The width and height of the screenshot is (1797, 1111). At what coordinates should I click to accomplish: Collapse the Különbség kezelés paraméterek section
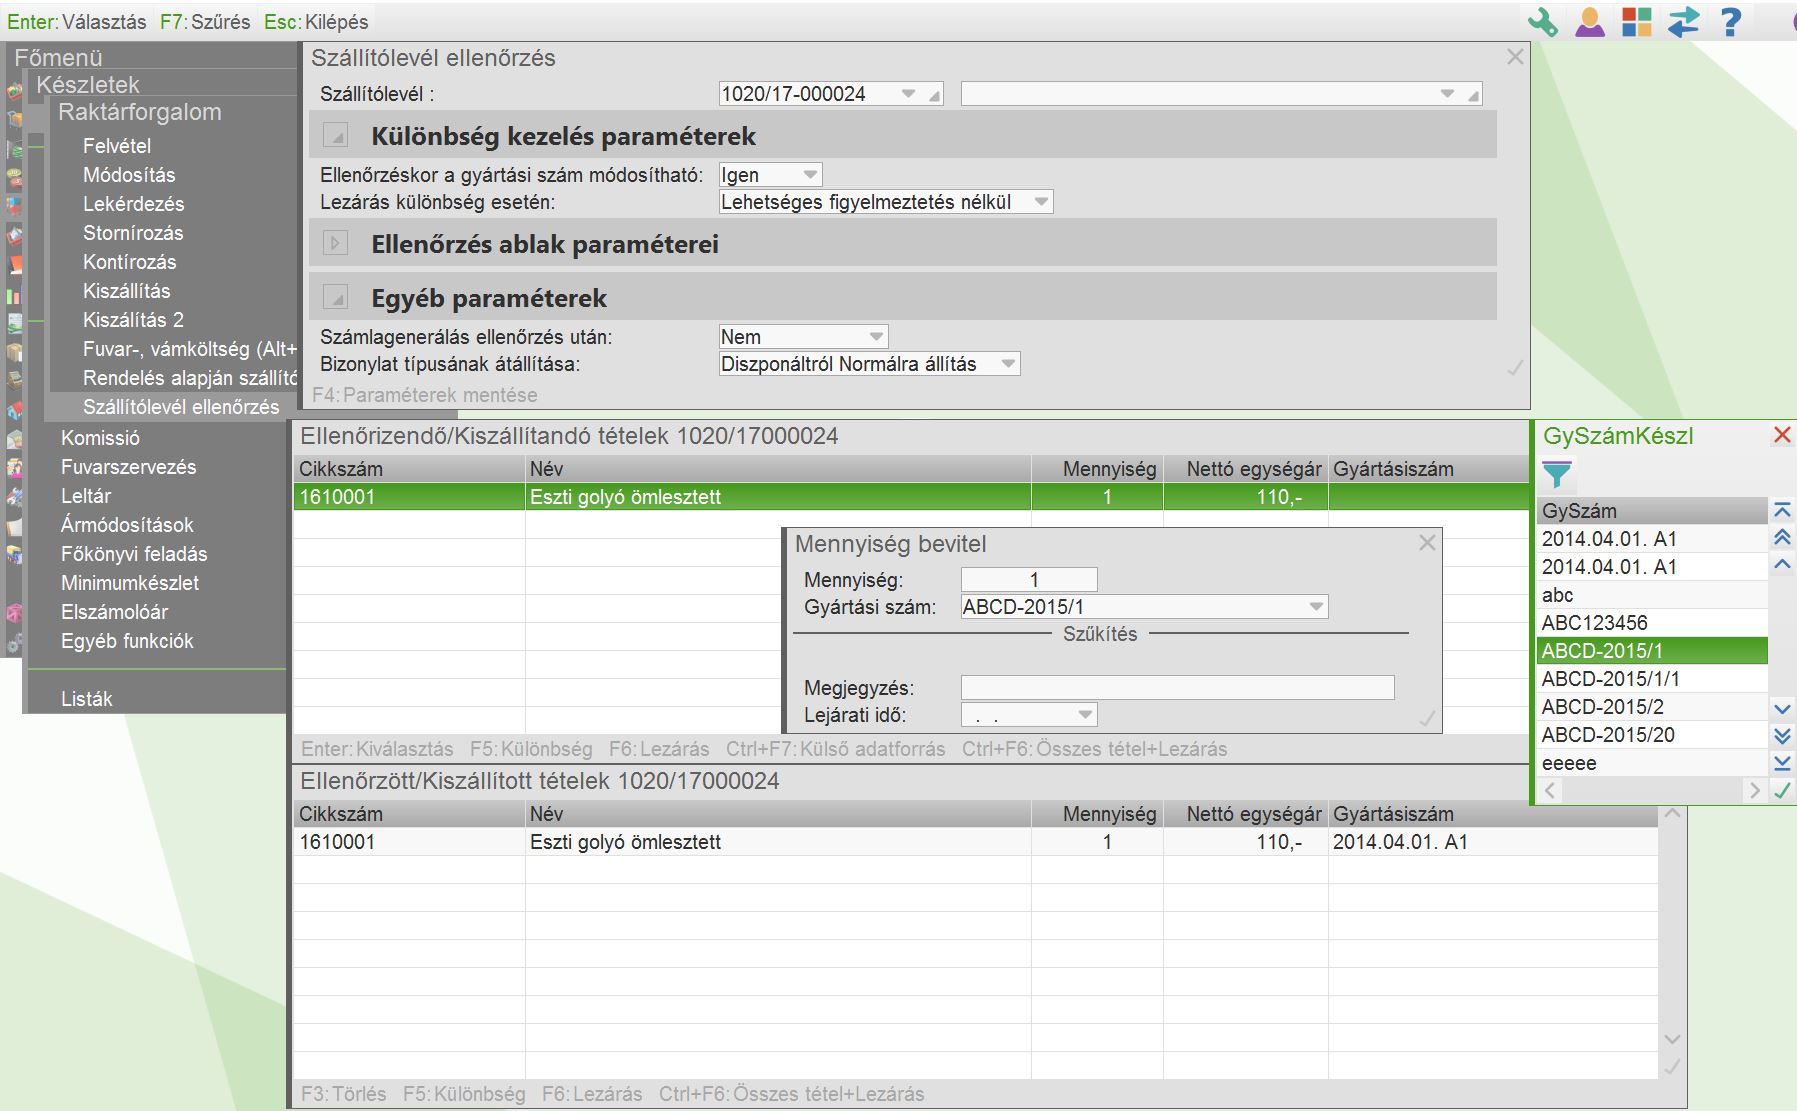pos(335,135)
